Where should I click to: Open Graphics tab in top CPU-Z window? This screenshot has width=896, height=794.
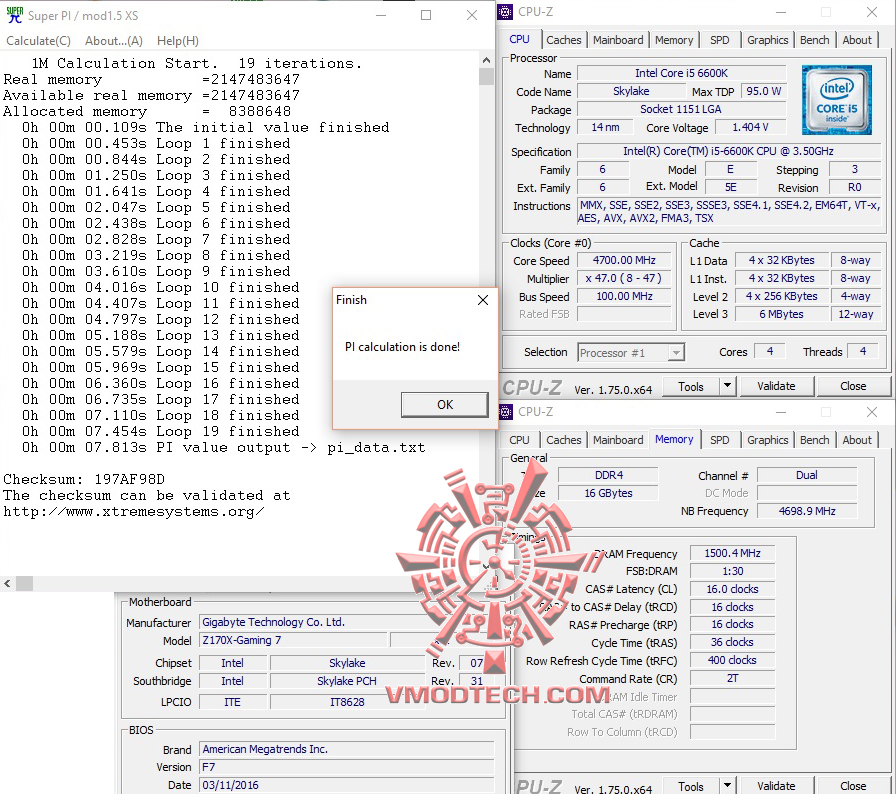pyautogui.click(x=767, y=40)
